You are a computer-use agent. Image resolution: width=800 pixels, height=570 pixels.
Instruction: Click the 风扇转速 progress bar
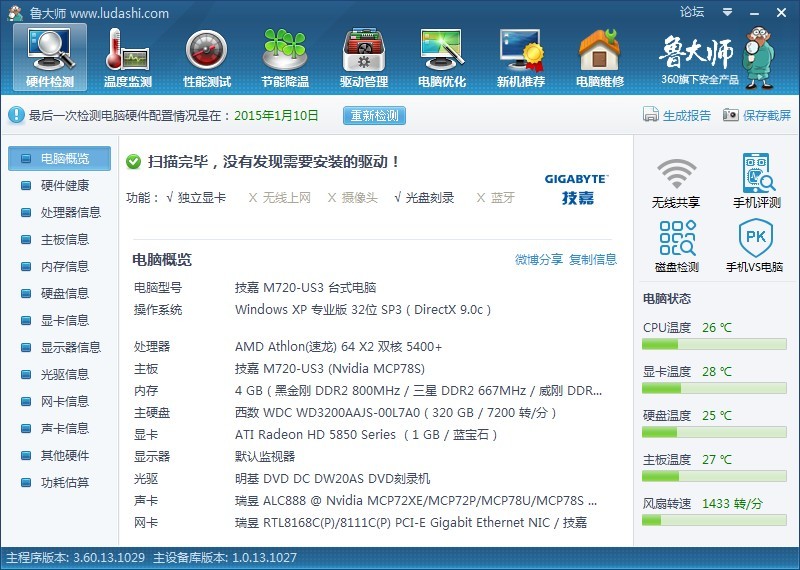point(714,521)
